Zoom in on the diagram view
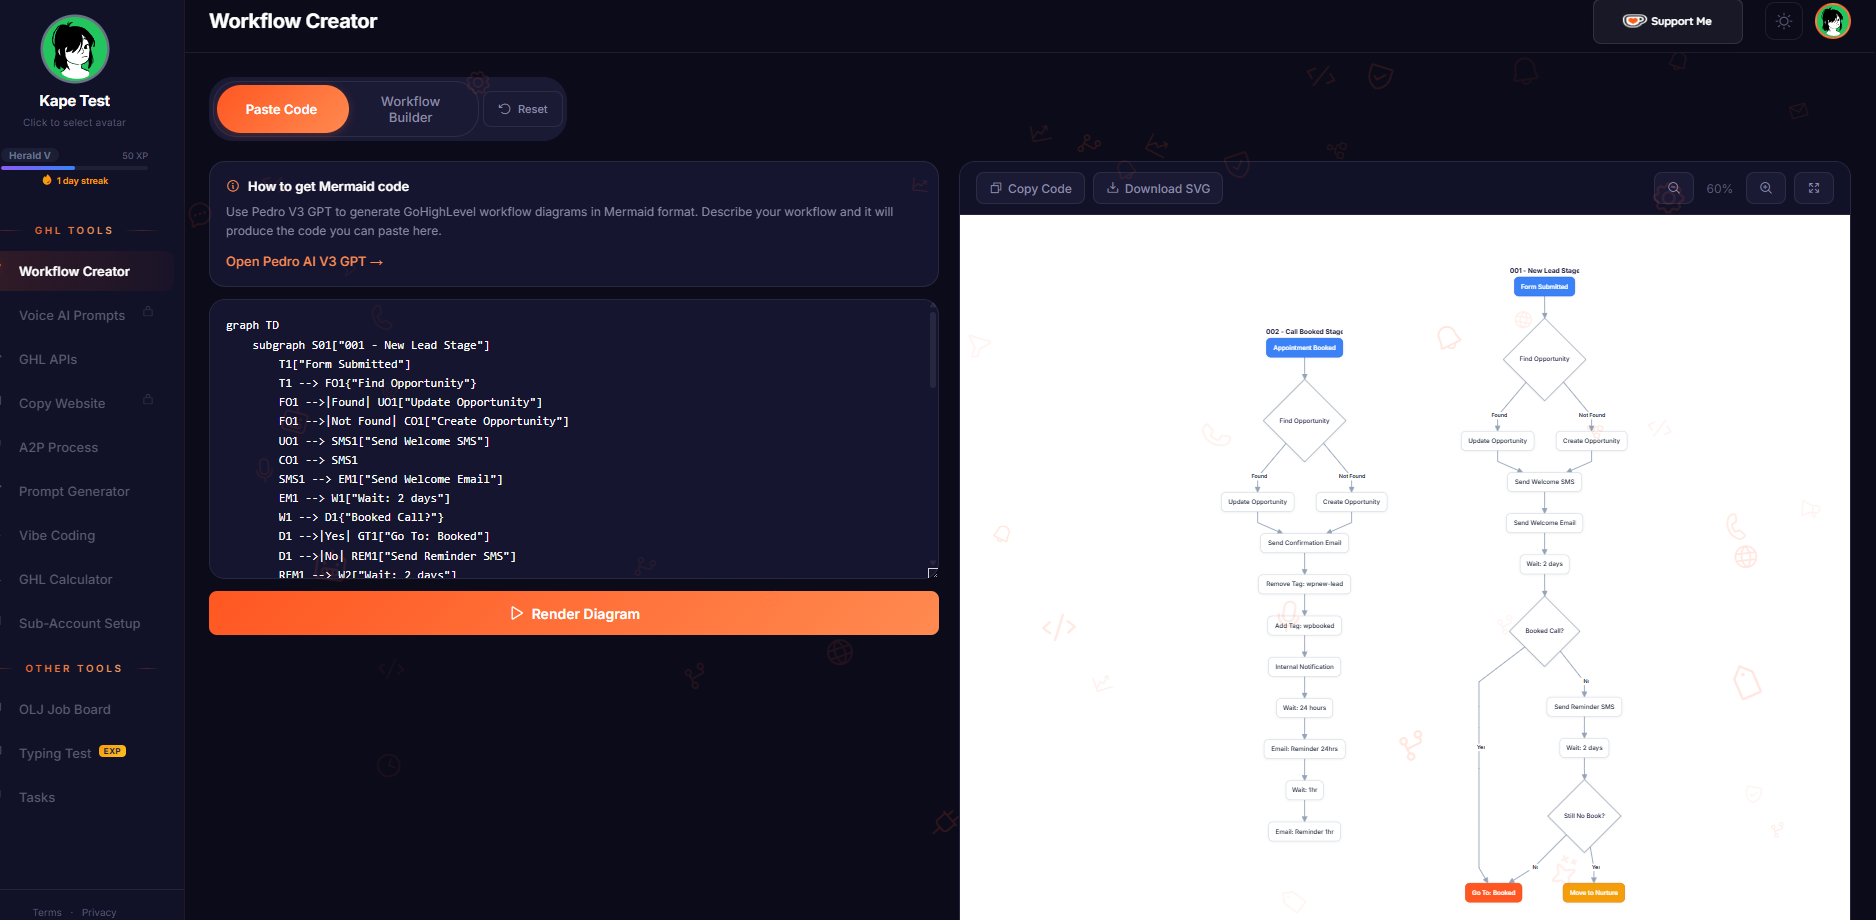The height and width of the screenshot is (920, 1876). coord(1766,188)
